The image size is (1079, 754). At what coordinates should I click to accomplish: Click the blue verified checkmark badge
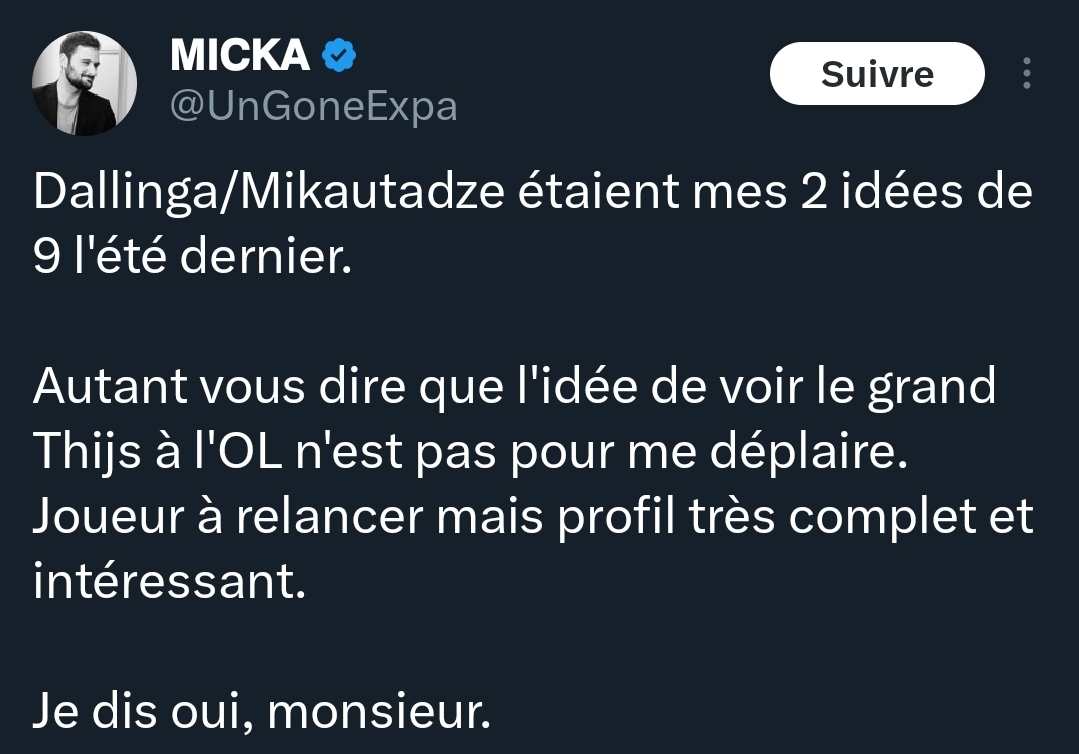coord(339,56)
